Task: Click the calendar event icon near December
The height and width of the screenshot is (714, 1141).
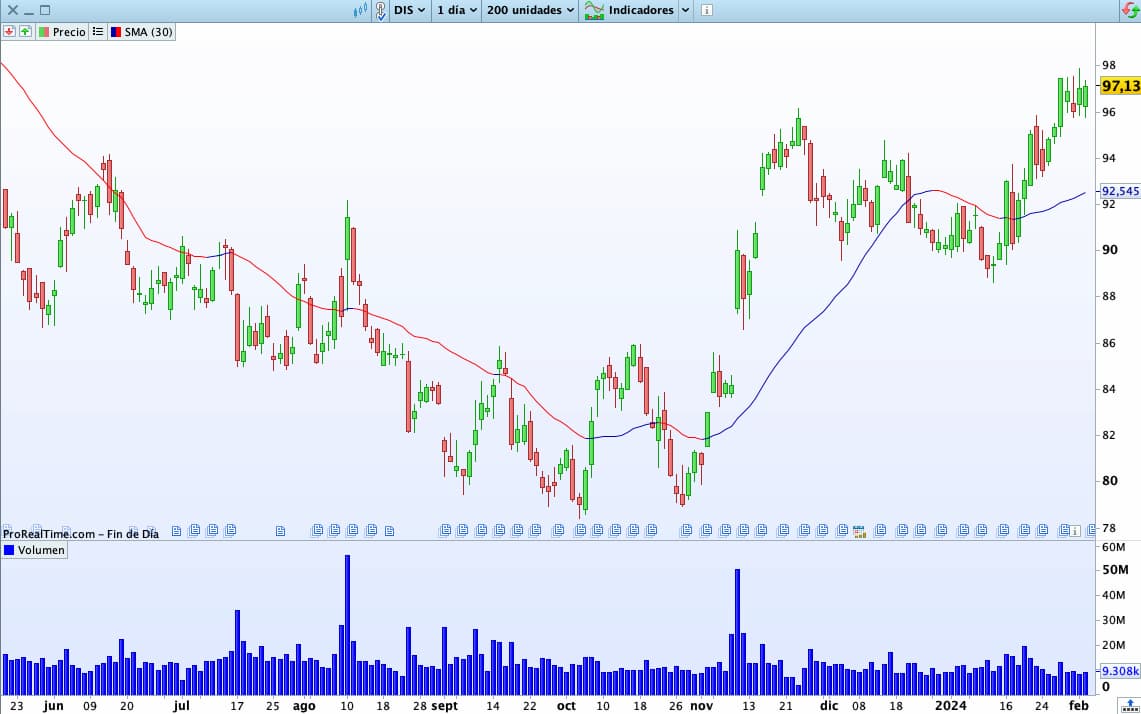Action: pyautogui.click(x=858, y=530)
